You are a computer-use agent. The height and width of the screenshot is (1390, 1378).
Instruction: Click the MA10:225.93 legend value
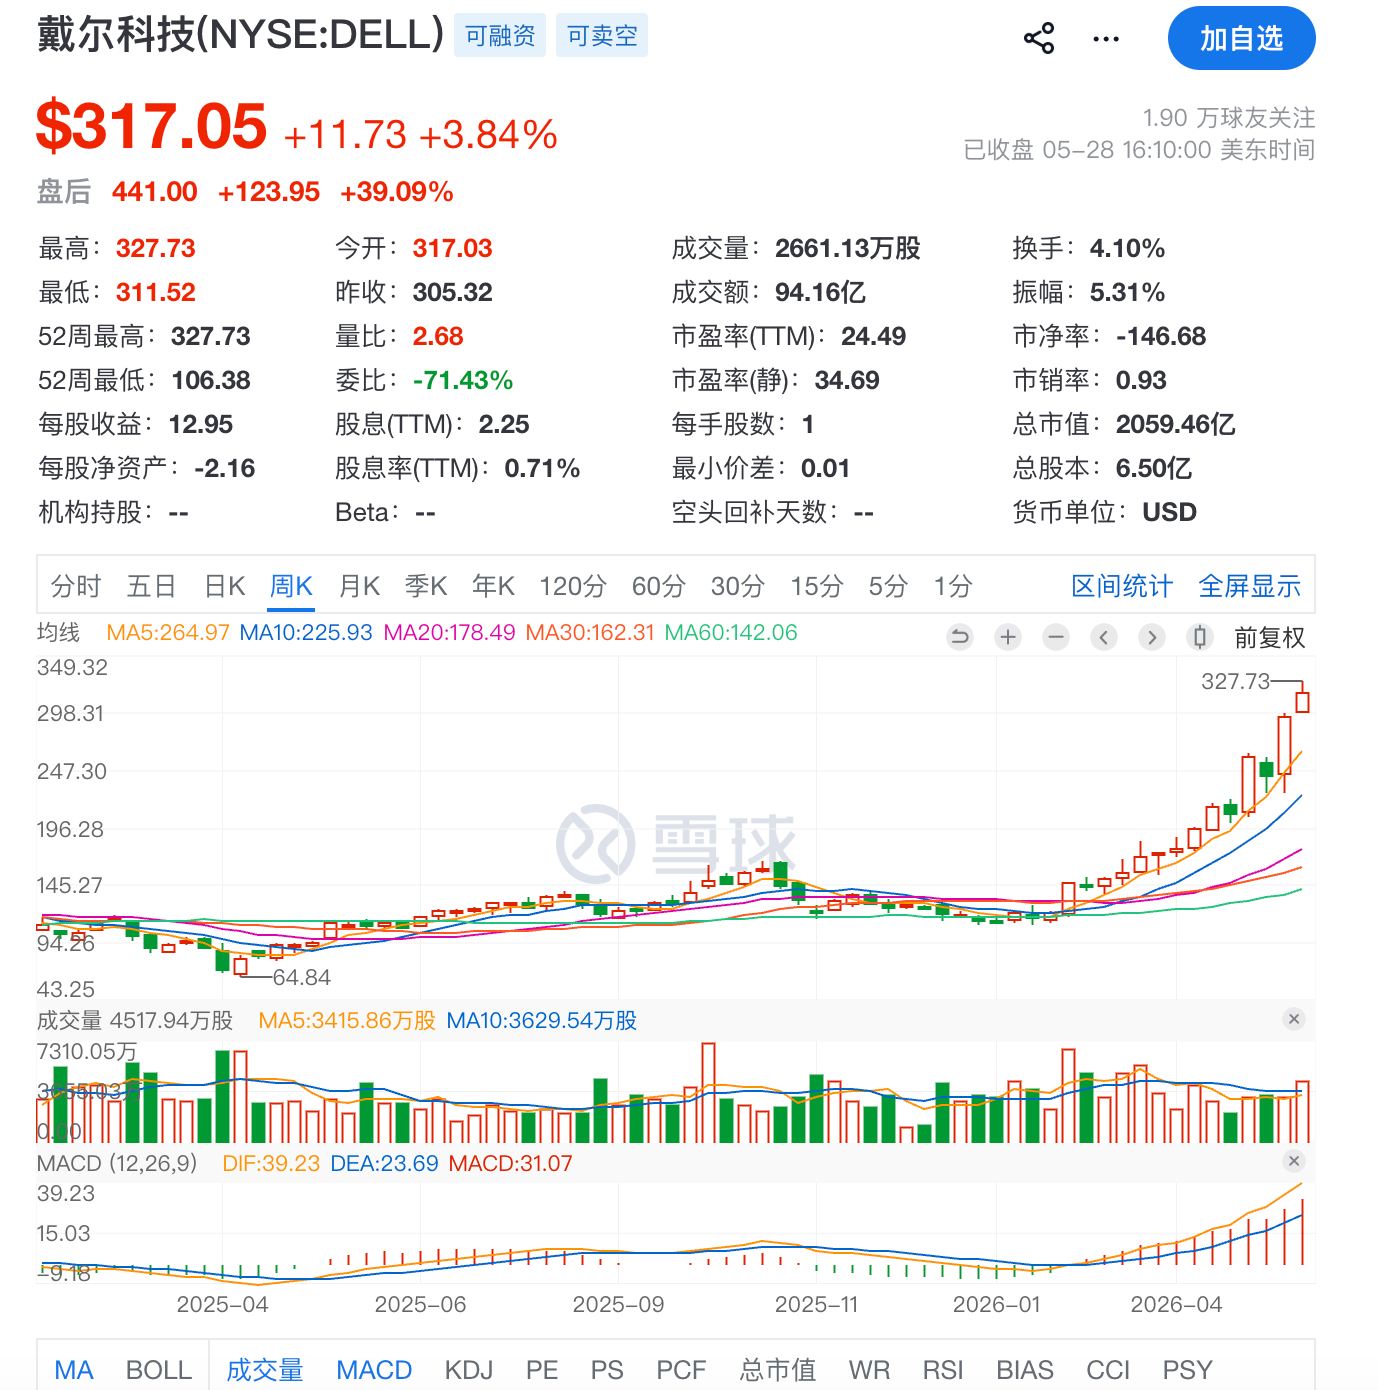pos(306,633)
